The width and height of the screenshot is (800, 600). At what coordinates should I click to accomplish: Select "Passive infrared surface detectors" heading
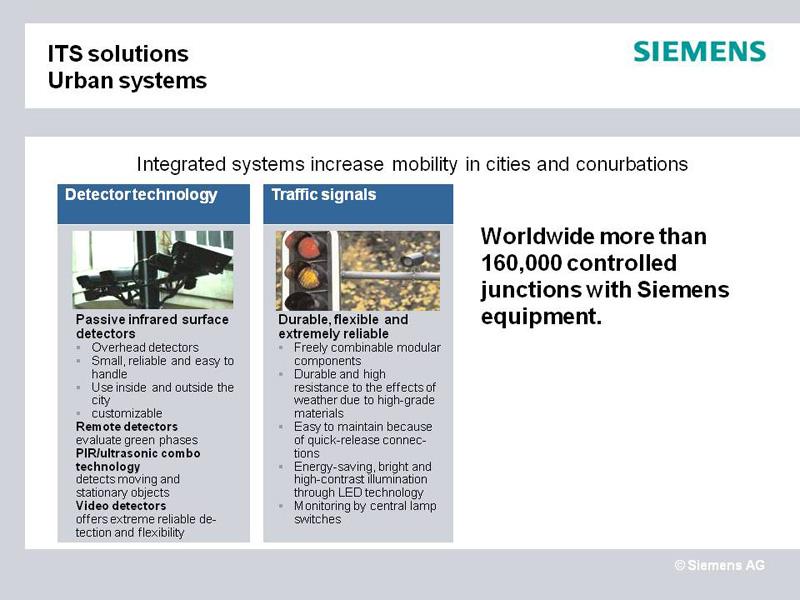(152, 327)
